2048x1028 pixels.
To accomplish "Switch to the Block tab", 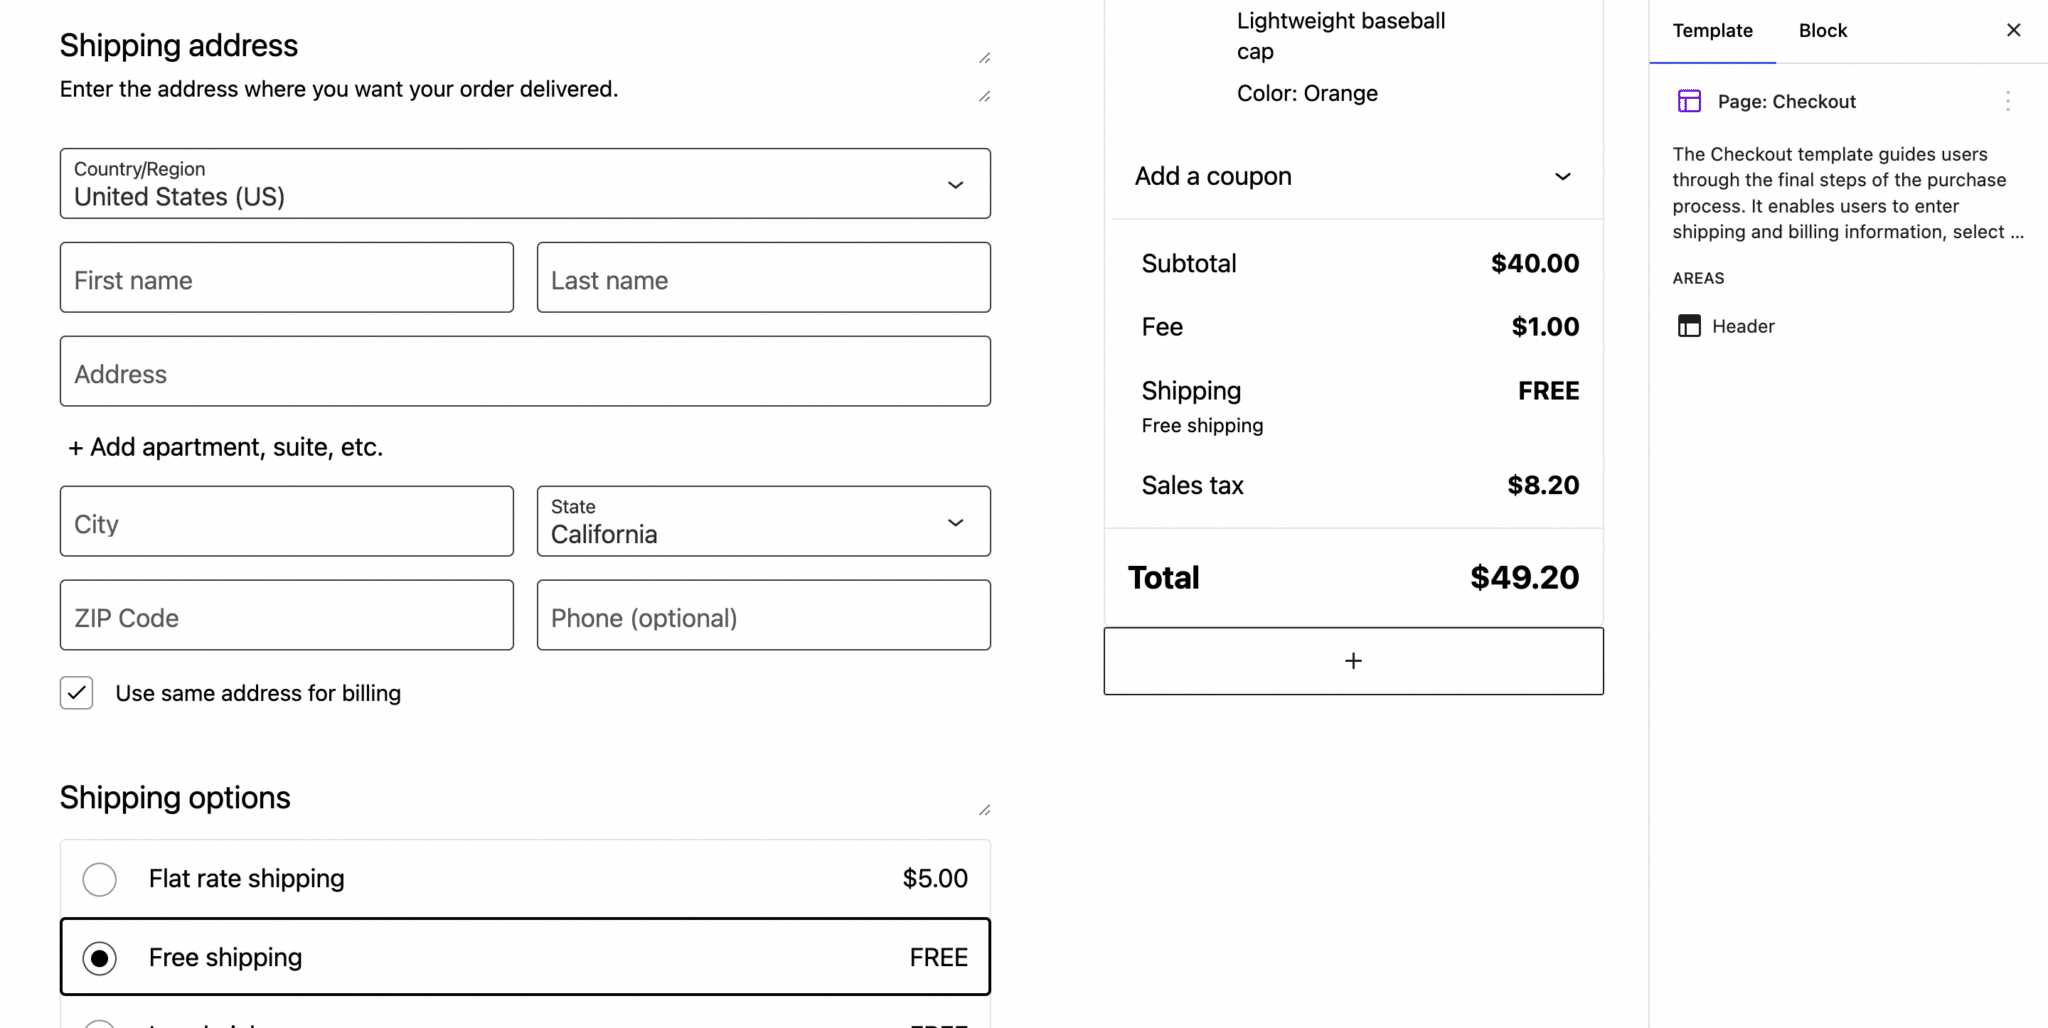I will coord(1822,30).
